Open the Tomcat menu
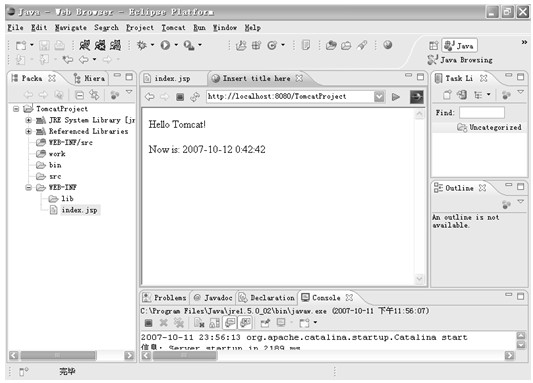This screenshot has width=533, height=383. pyautogui.click(x=173, y=28)
